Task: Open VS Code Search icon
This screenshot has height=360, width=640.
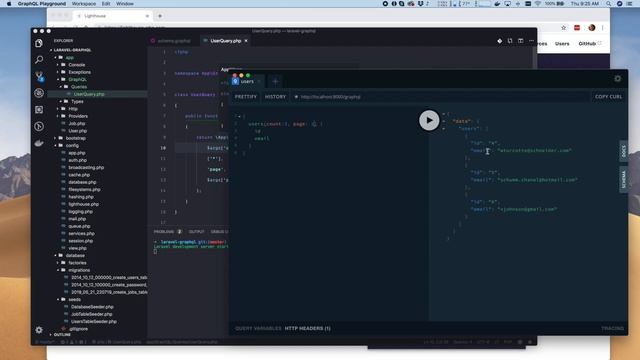Action: click(39, 60)
